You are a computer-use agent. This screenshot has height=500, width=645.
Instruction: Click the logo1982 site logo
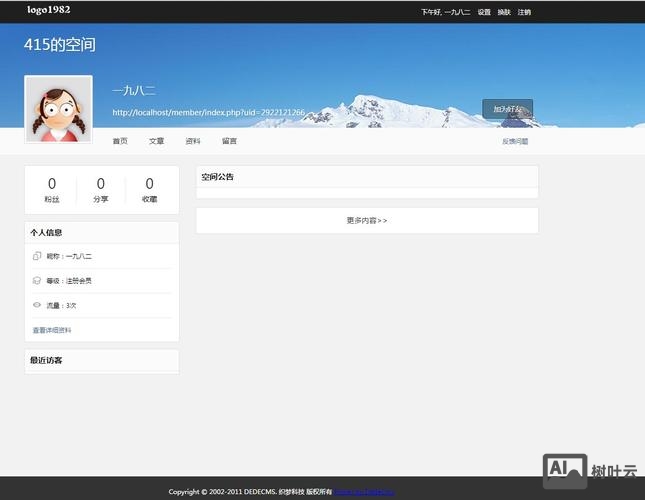[x=49, y=10]
